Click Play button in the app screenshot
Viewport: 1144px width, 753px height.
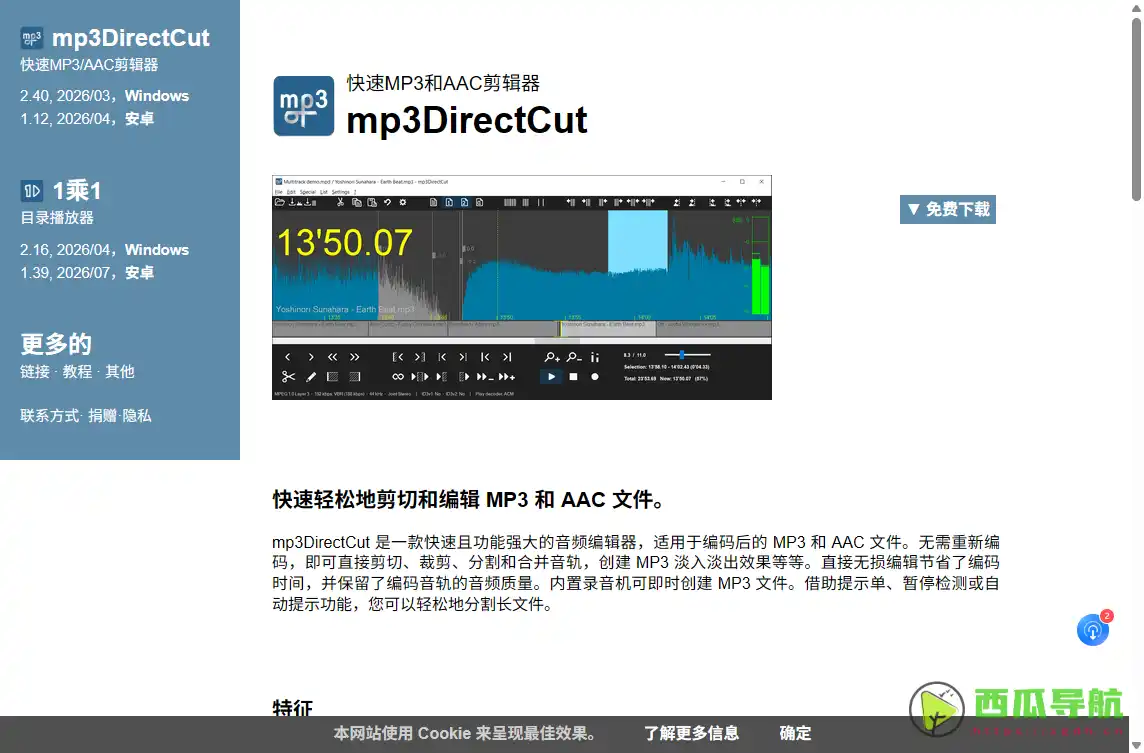(551, 376)
